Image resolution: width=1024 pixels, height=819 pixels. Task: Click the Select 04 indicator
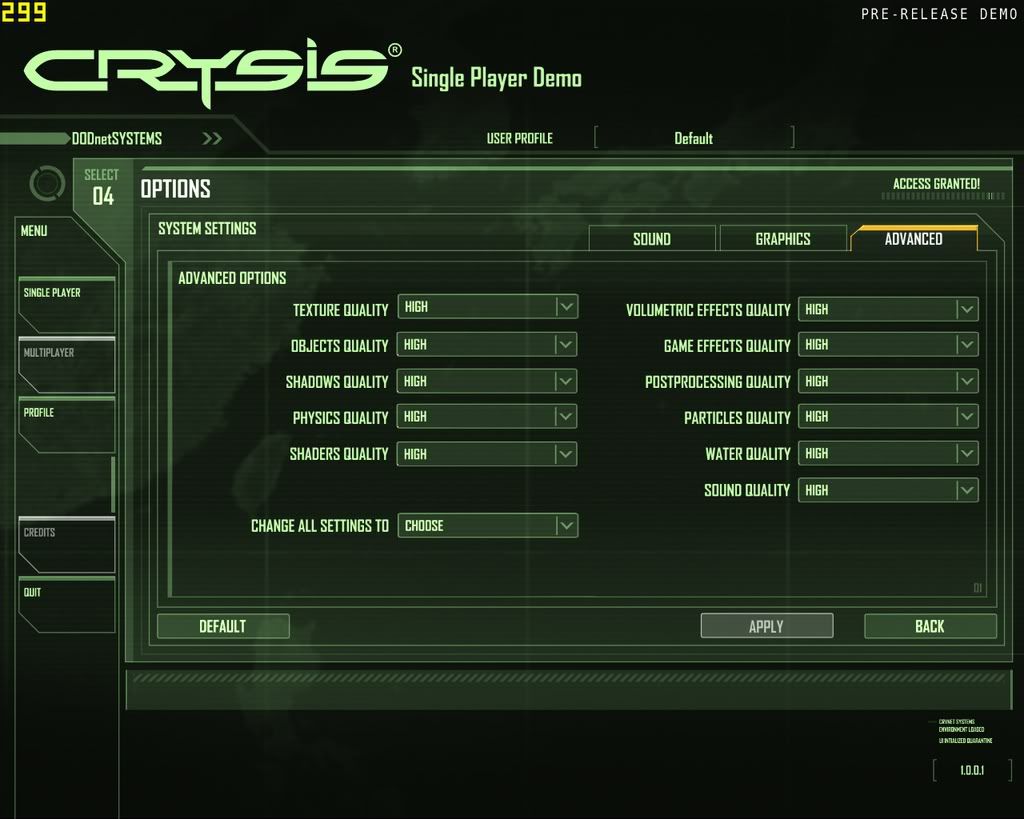102,187
